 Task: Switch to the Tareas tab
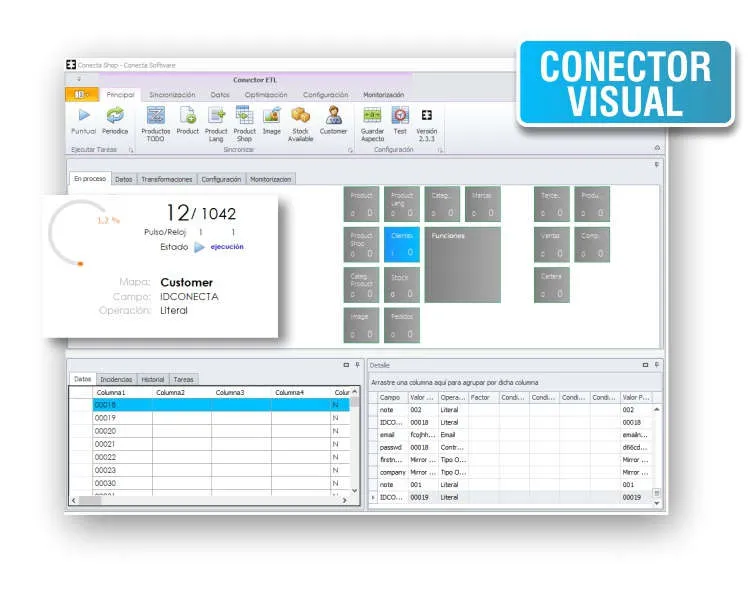click(183, 379)
